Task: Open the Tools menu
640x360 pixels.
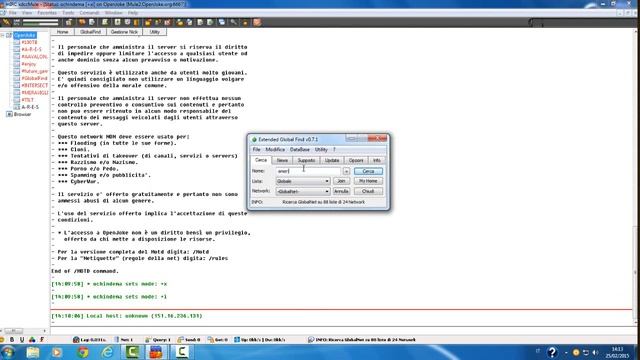Action: pos(68,13)
